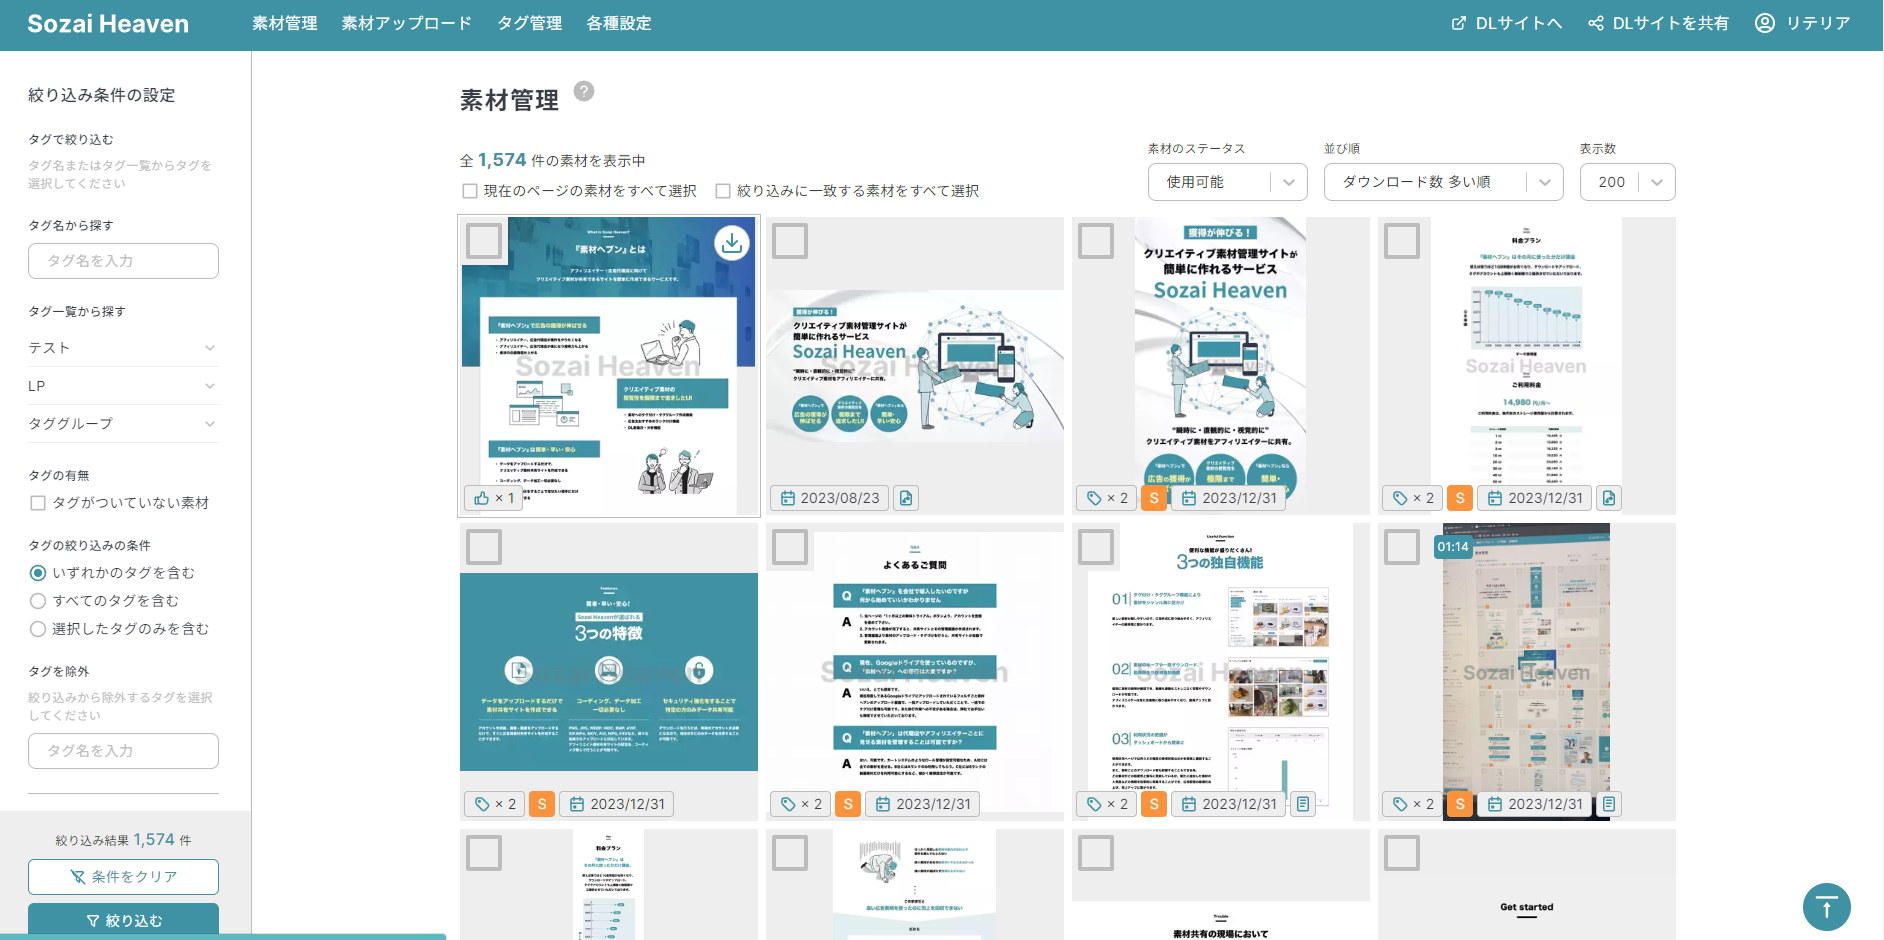Viewport: 1884px width, 940px height.
Task: Expand the タググループ section
Action: 123,424
